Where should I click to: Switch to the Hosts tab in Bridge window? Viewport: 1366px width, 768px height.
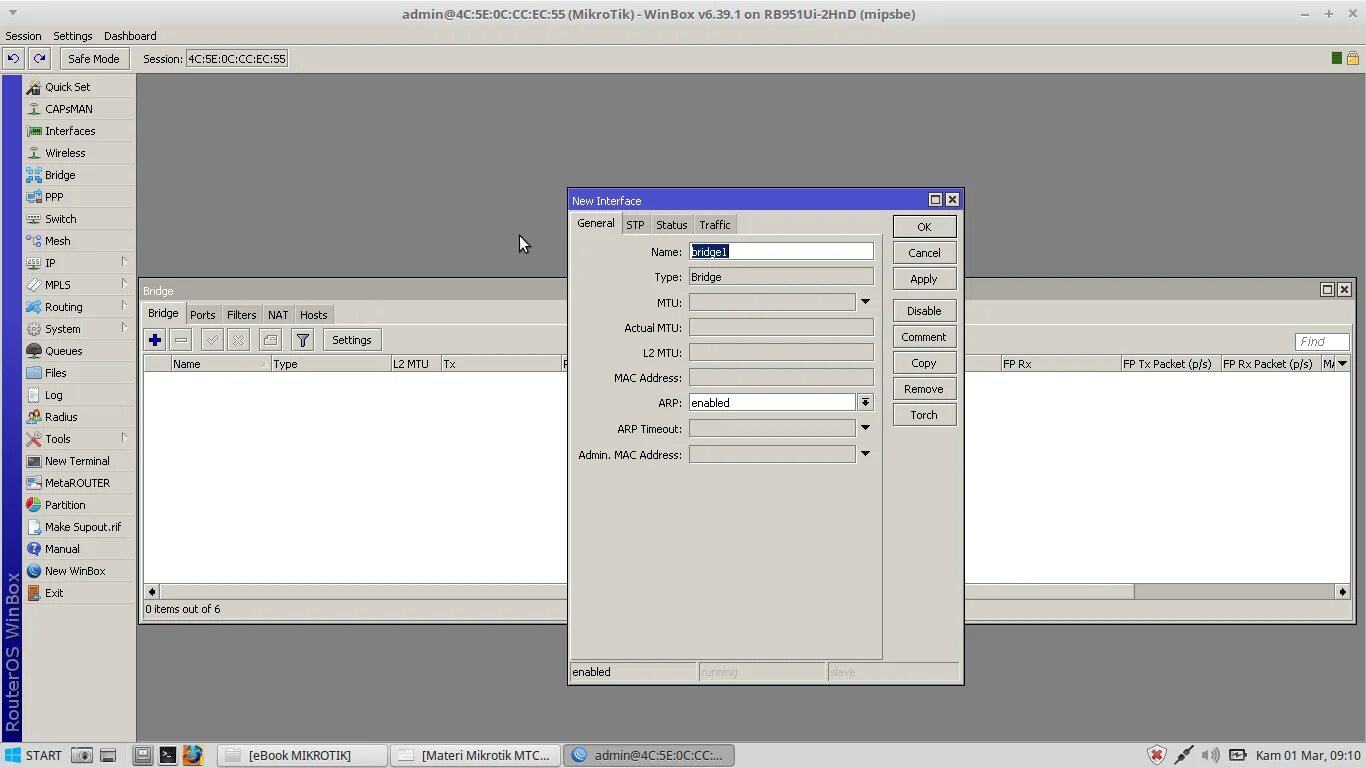(x=313, y=315)
